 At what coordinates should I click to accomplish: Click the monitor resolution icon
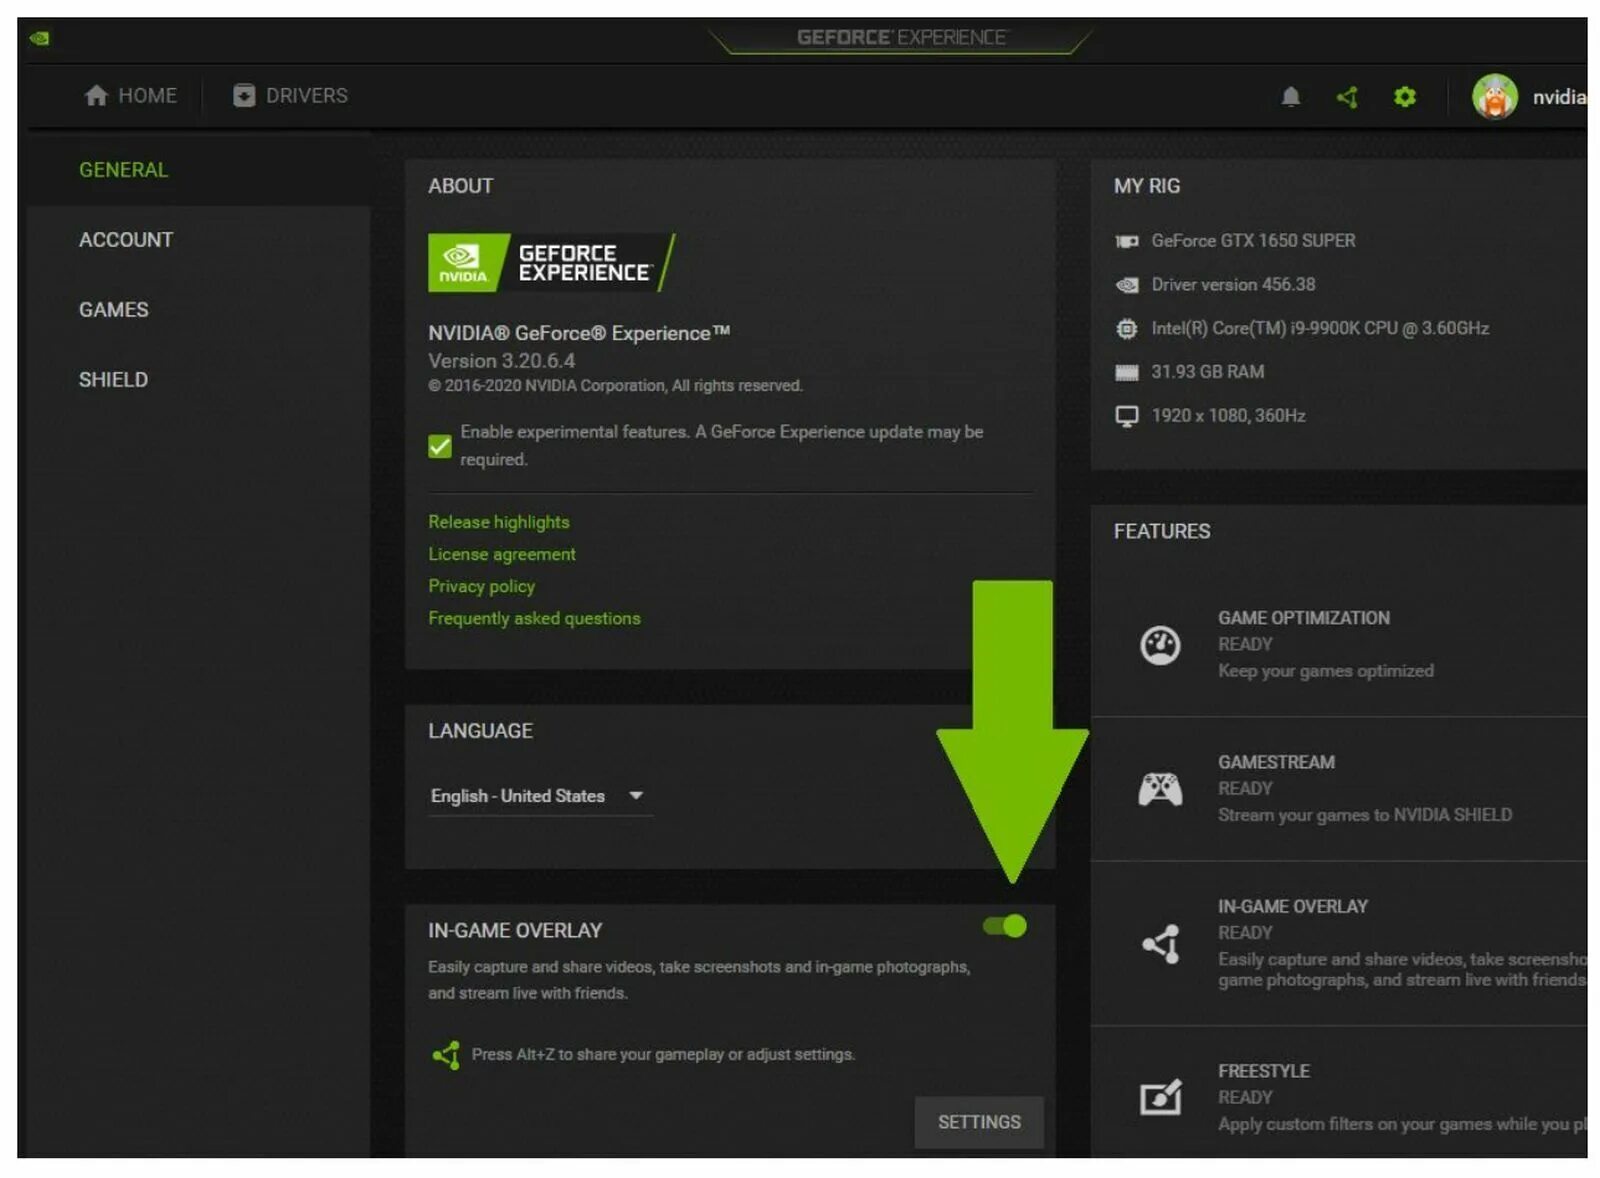tap(1126, 416)
